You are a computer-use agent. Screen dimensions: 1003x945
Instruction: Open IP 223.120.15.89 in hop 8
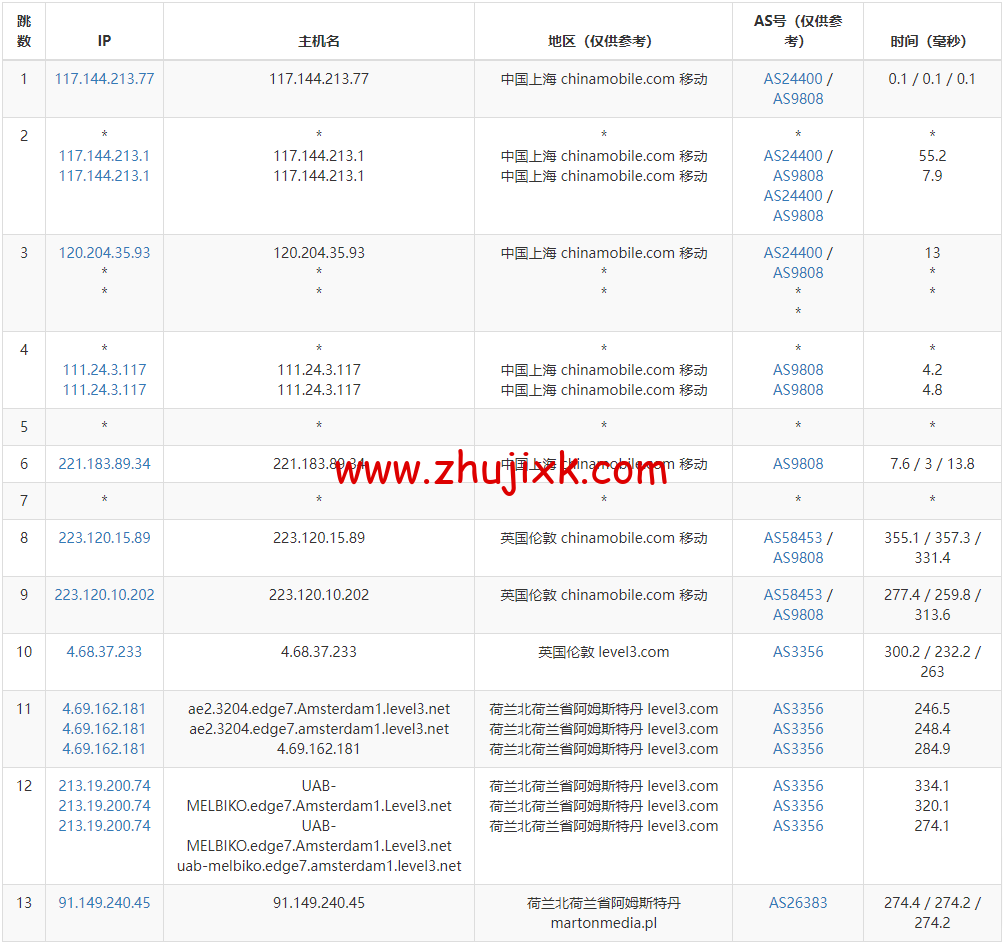[104, 537]
